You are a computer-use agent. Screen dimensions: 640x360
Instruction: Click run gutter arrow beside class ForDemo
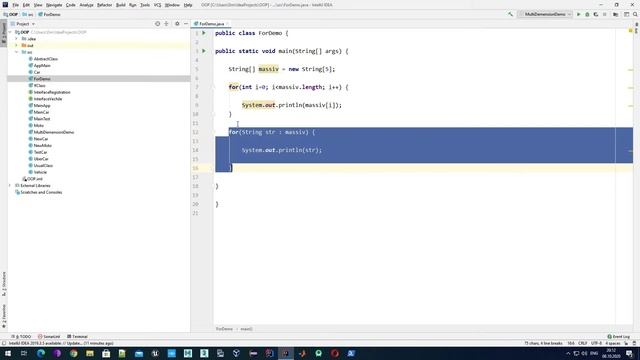[x=204, y=33]
